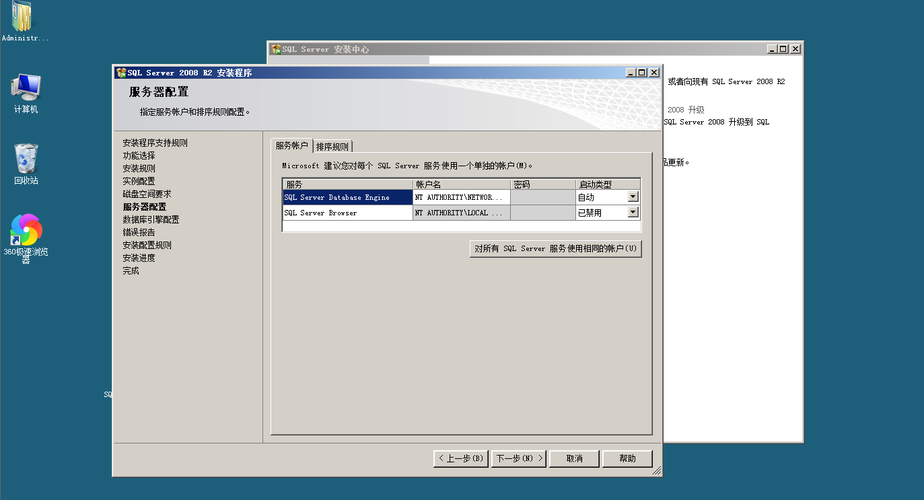Launch 360极速浏览器 desktop shortcut

[x=25, y=237]
